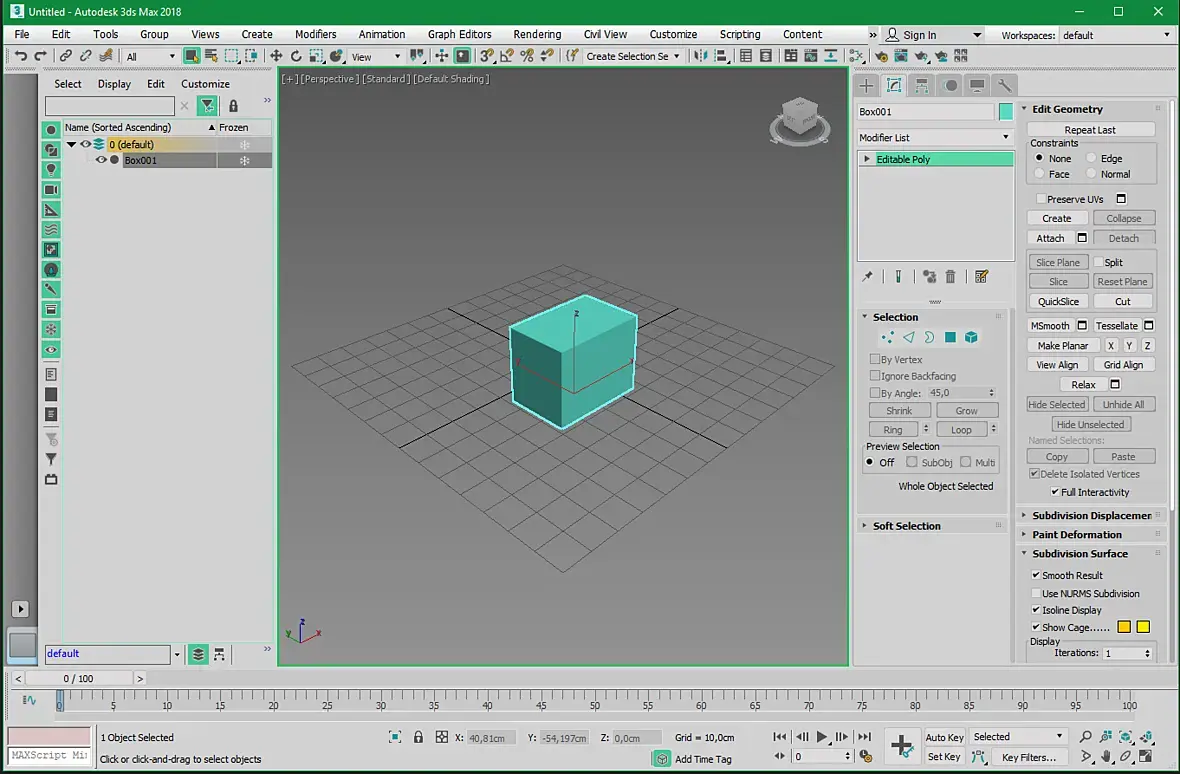Open the Graph Editors menu
This screenshot has width=1180, height=774.
459,34
